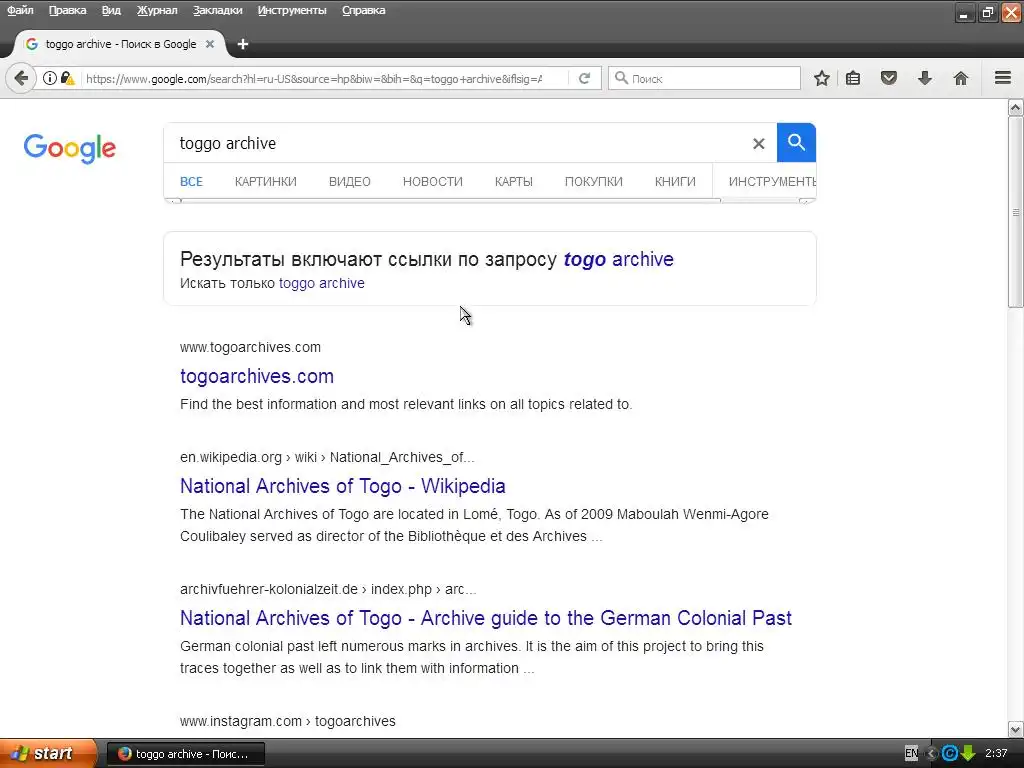The image size is (1024, 768).
Task: Open Firefox hamburger menu
Action: click(x=1003, y=78)
